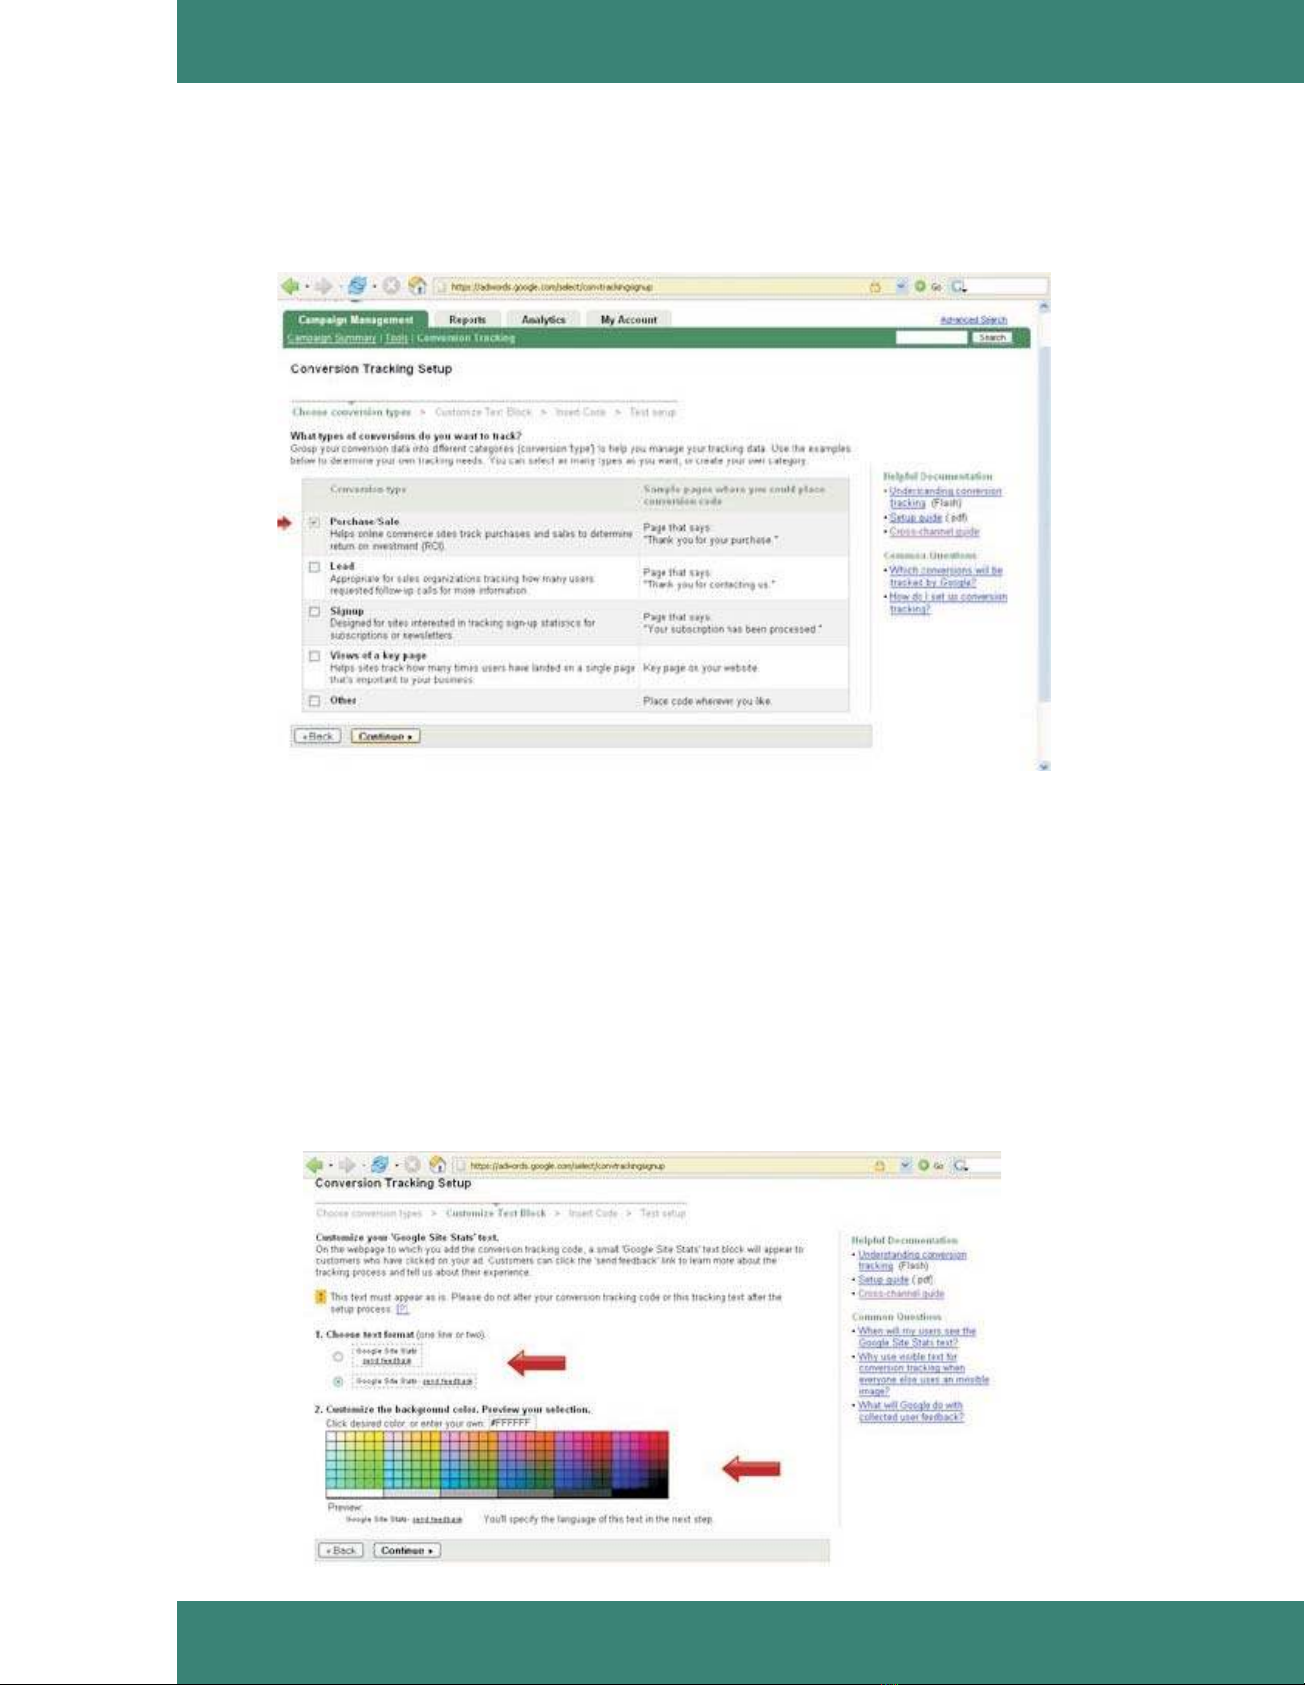Screen dimensions: 1305x1685
Task: Click the Home icon in lower browser toolbar
Action: tap(437, 1165)
